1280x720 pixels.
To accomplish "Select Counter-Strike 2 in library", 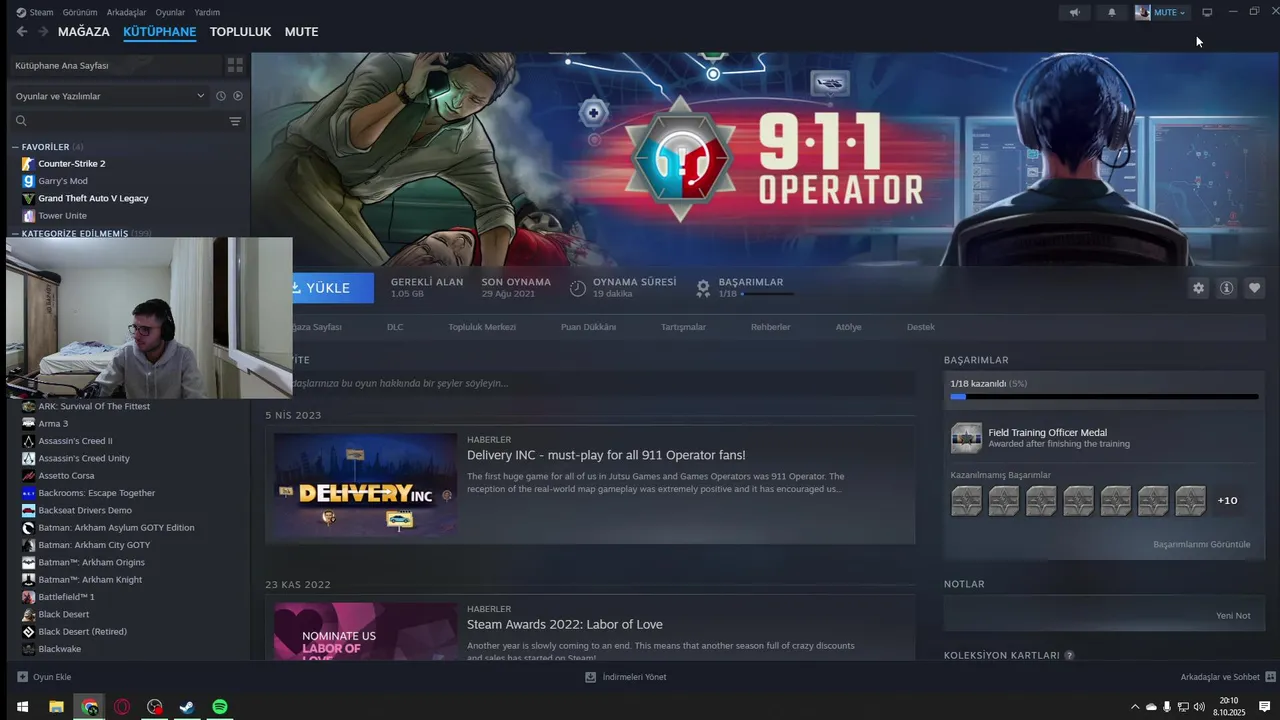I will [x=71, y=163].
